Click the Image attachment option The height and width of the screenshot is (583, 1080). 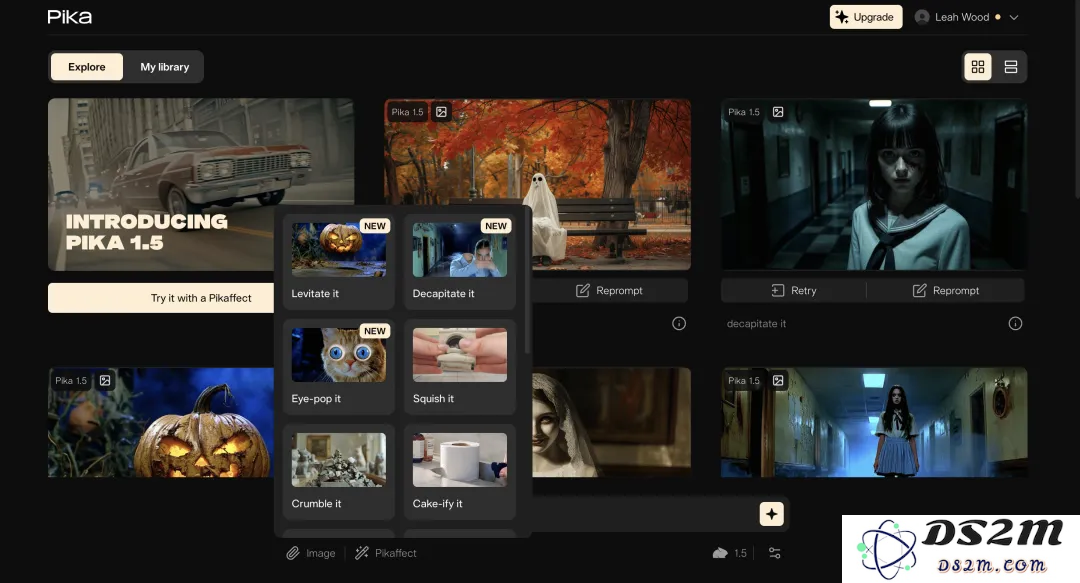[311, 553]
